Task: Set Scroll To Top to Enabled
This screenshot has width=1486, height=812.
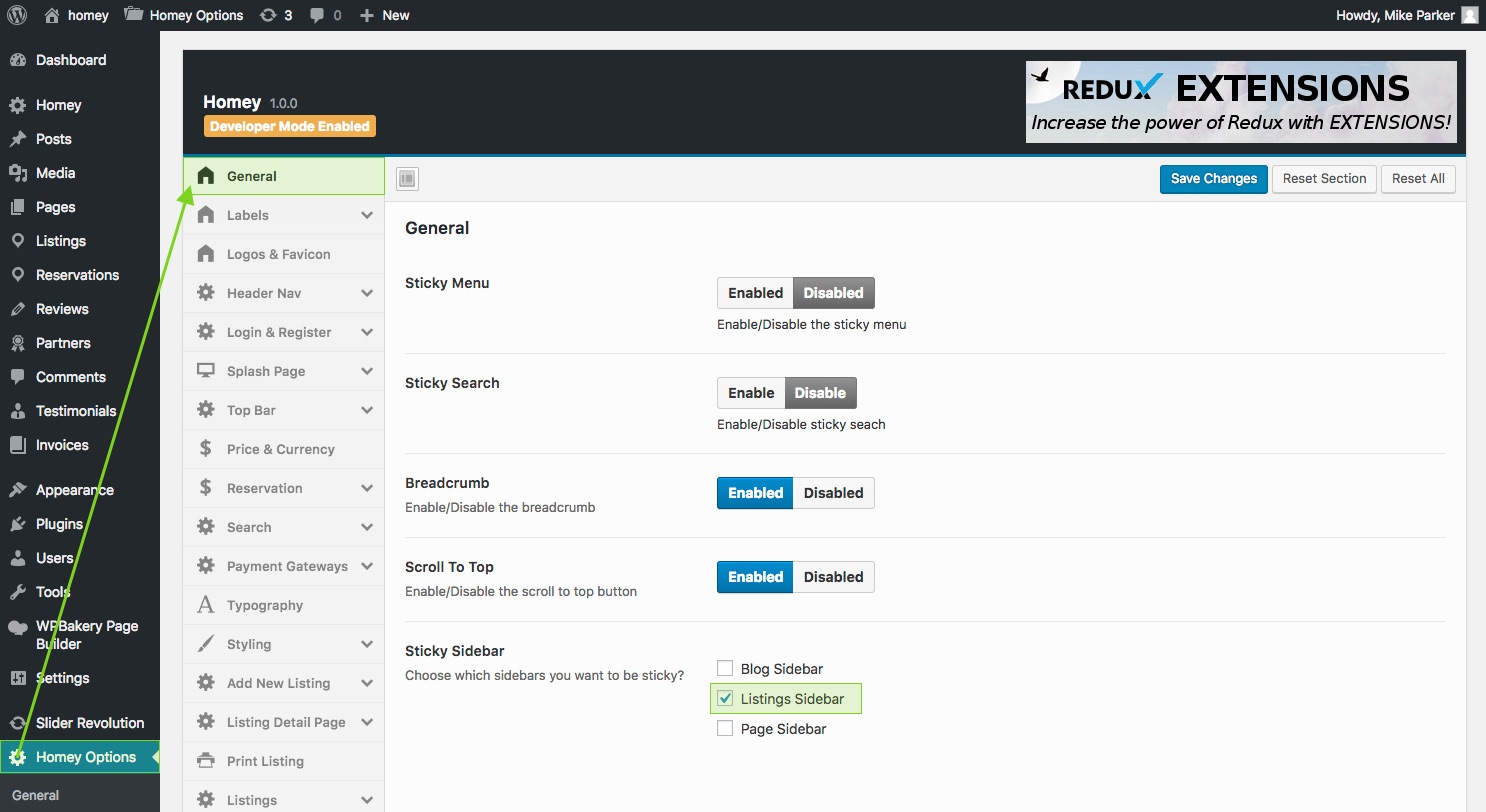Action: click(x=755, y=577)
